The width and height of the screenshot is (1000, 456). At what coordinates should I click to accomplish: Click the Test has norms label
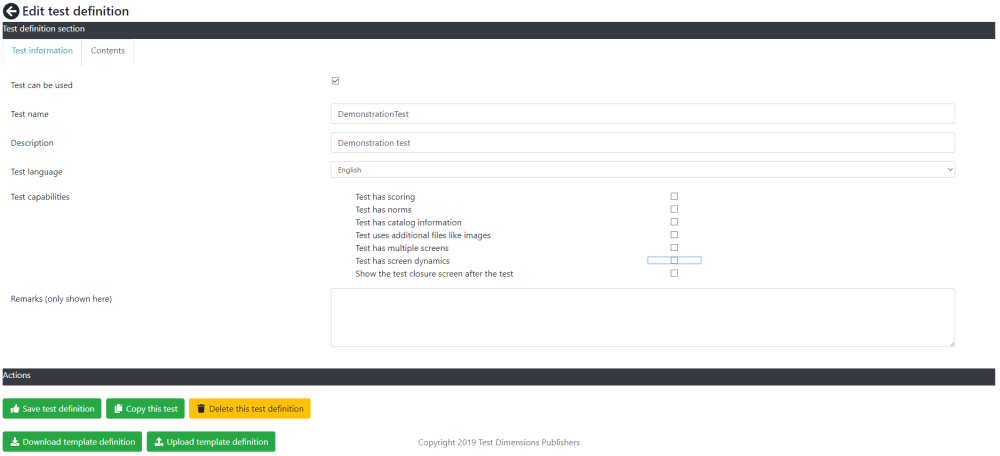pos(383,210)
